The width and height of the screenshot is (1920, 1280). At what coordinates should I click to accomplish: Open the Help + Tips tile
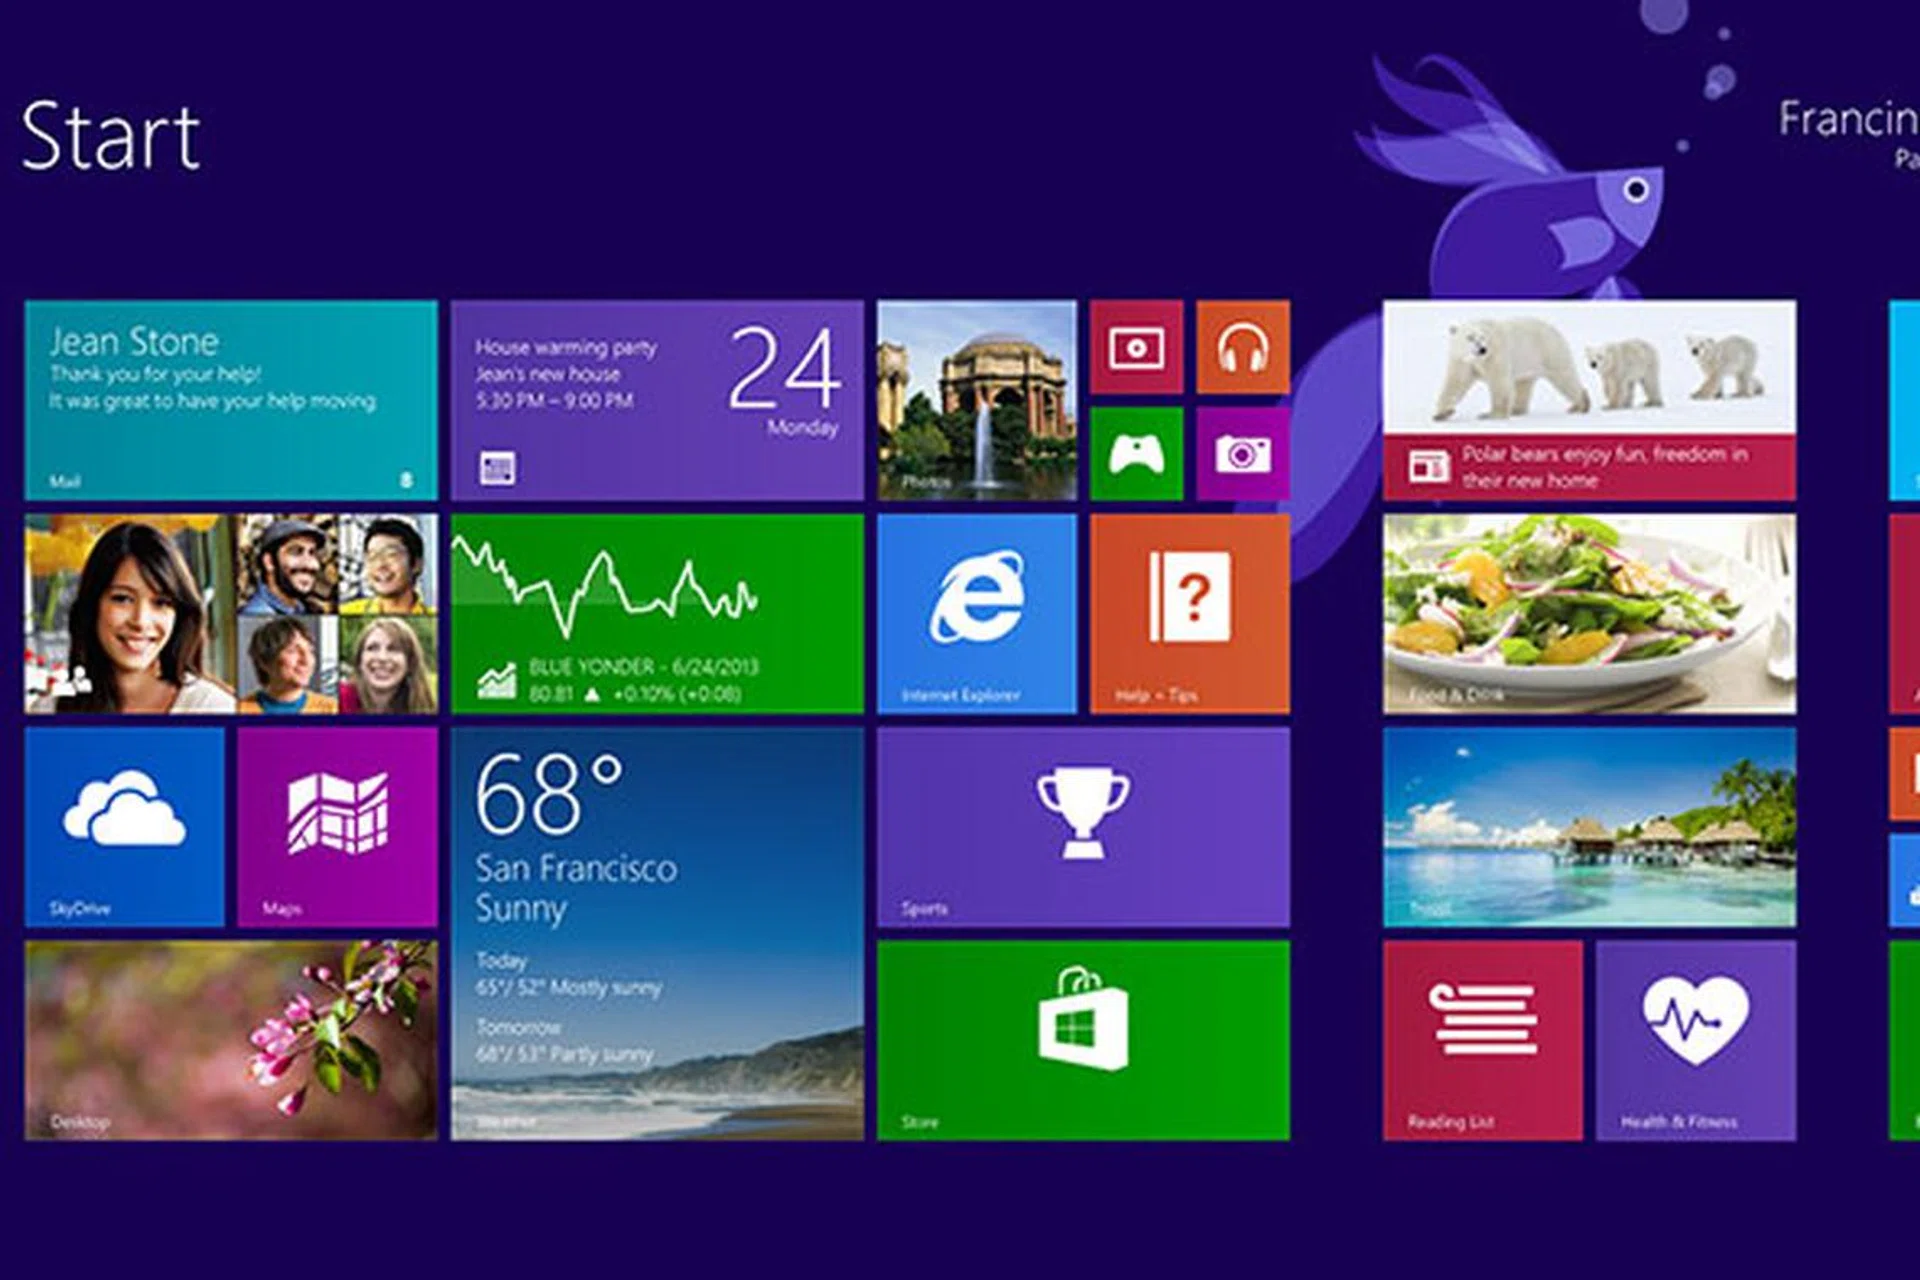pos(1190,613)
